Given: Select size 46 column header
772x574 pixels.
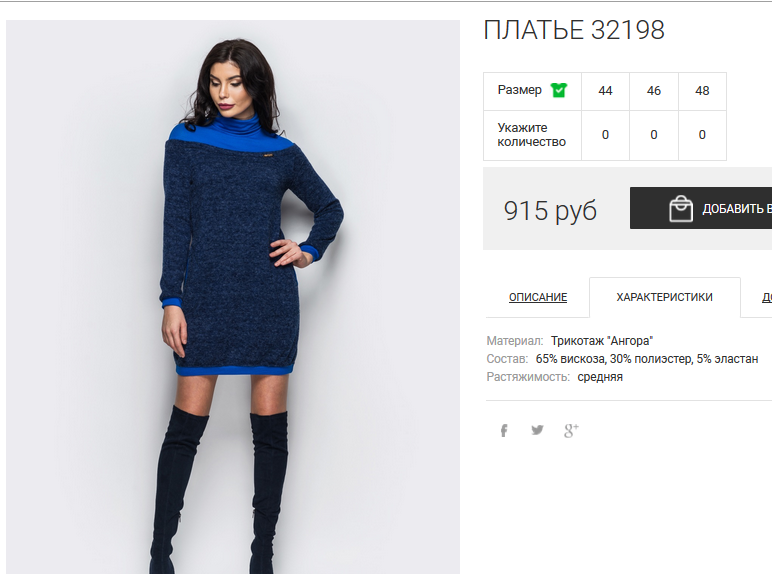Looking at the screenshot, I should point(654,91).
